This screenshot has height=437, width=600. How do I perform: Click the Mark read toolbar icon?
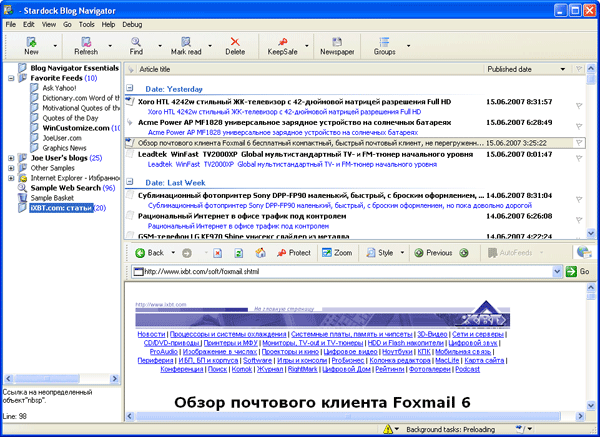pos(186,41)
